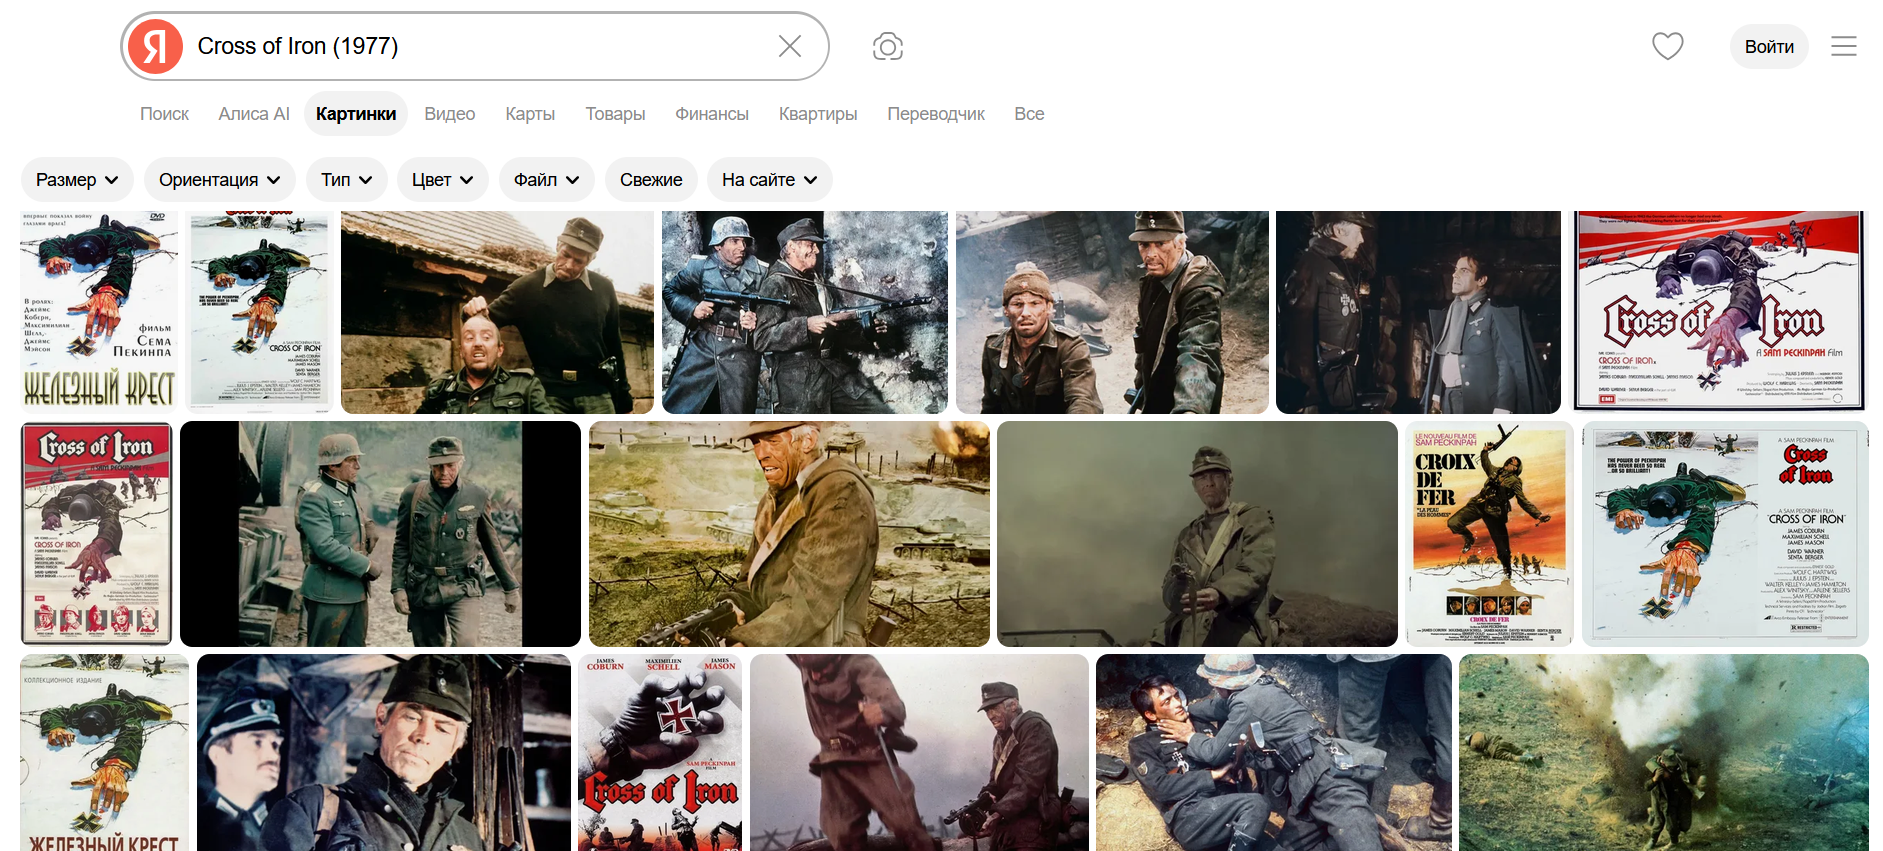Open the 'Коллекционное издание' poster thumbnail
This screenshot has height=851, width=1883.
pos(105,753)
